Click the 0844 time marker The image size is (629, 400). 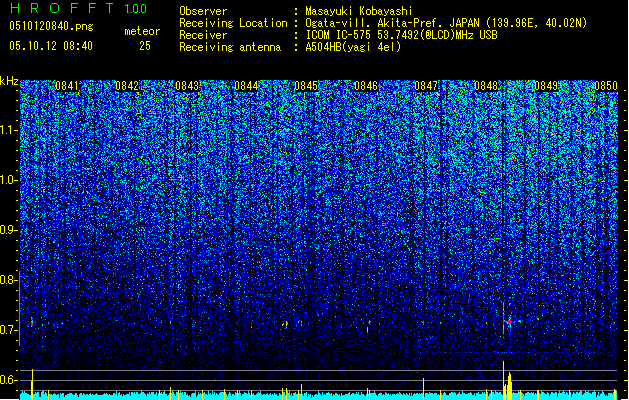tap(246, 86)
